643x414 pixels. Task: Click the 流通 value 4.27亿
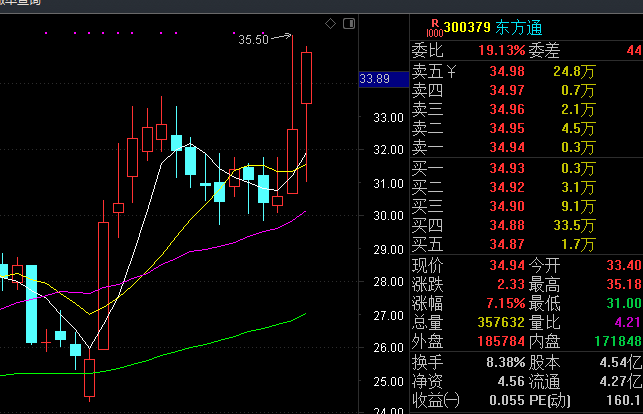620,381
